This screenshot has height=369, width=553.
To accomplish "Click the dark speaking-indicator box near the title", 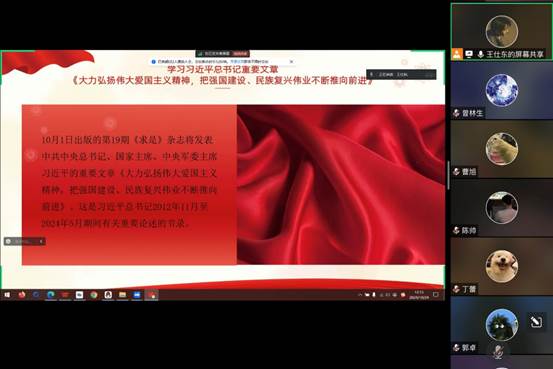I will coord(401,74).
